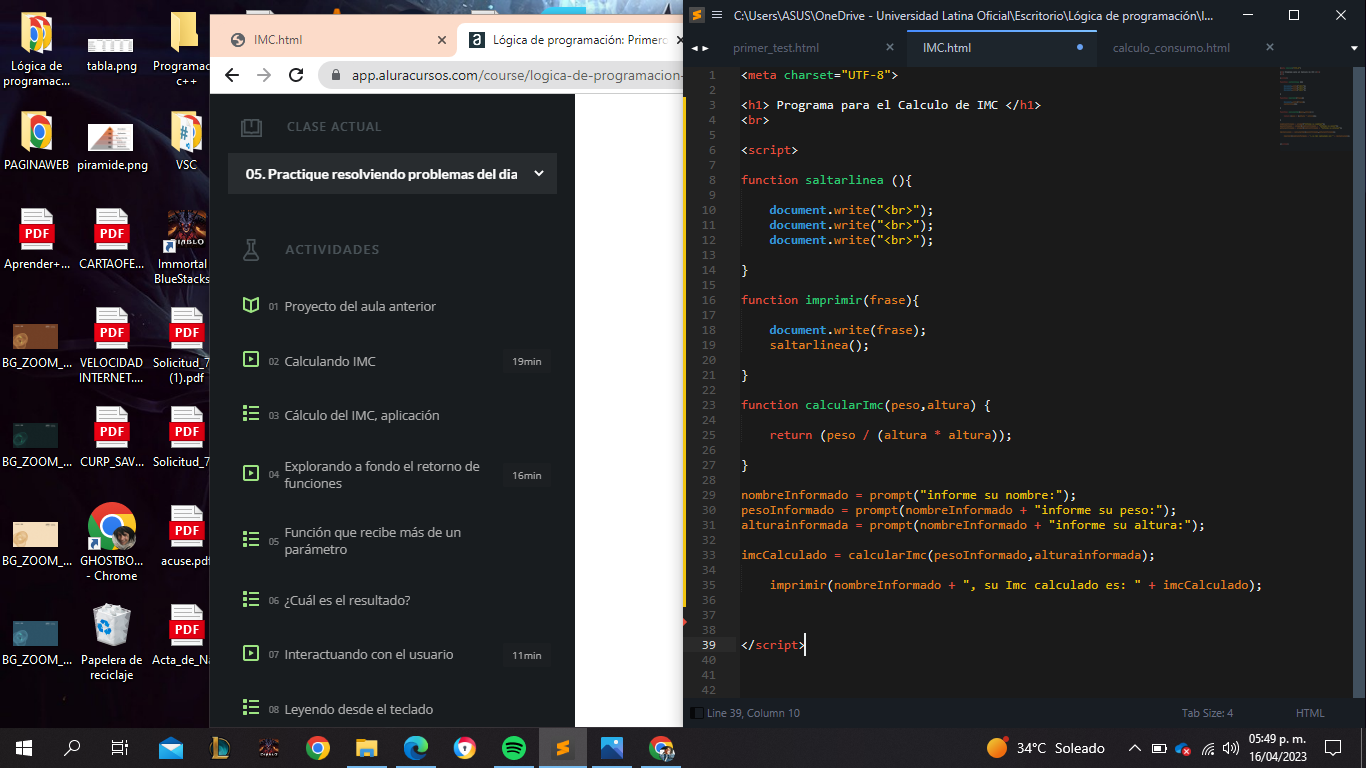Open the Sublime Text hamburger menu

[717, 15]
